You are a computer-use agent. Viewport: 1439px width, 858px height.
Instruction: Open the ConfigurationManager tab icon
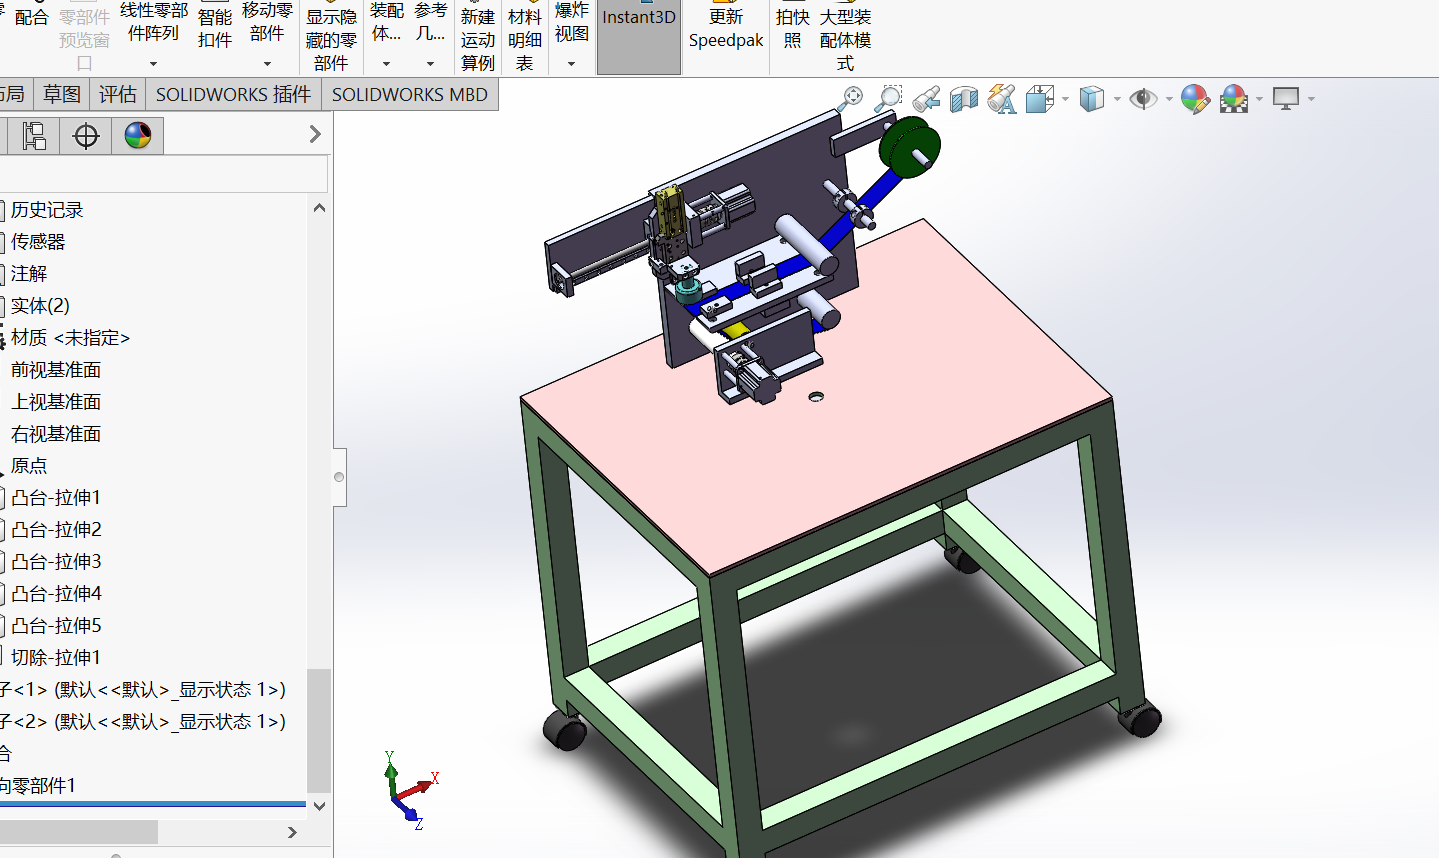coord(34,135)
